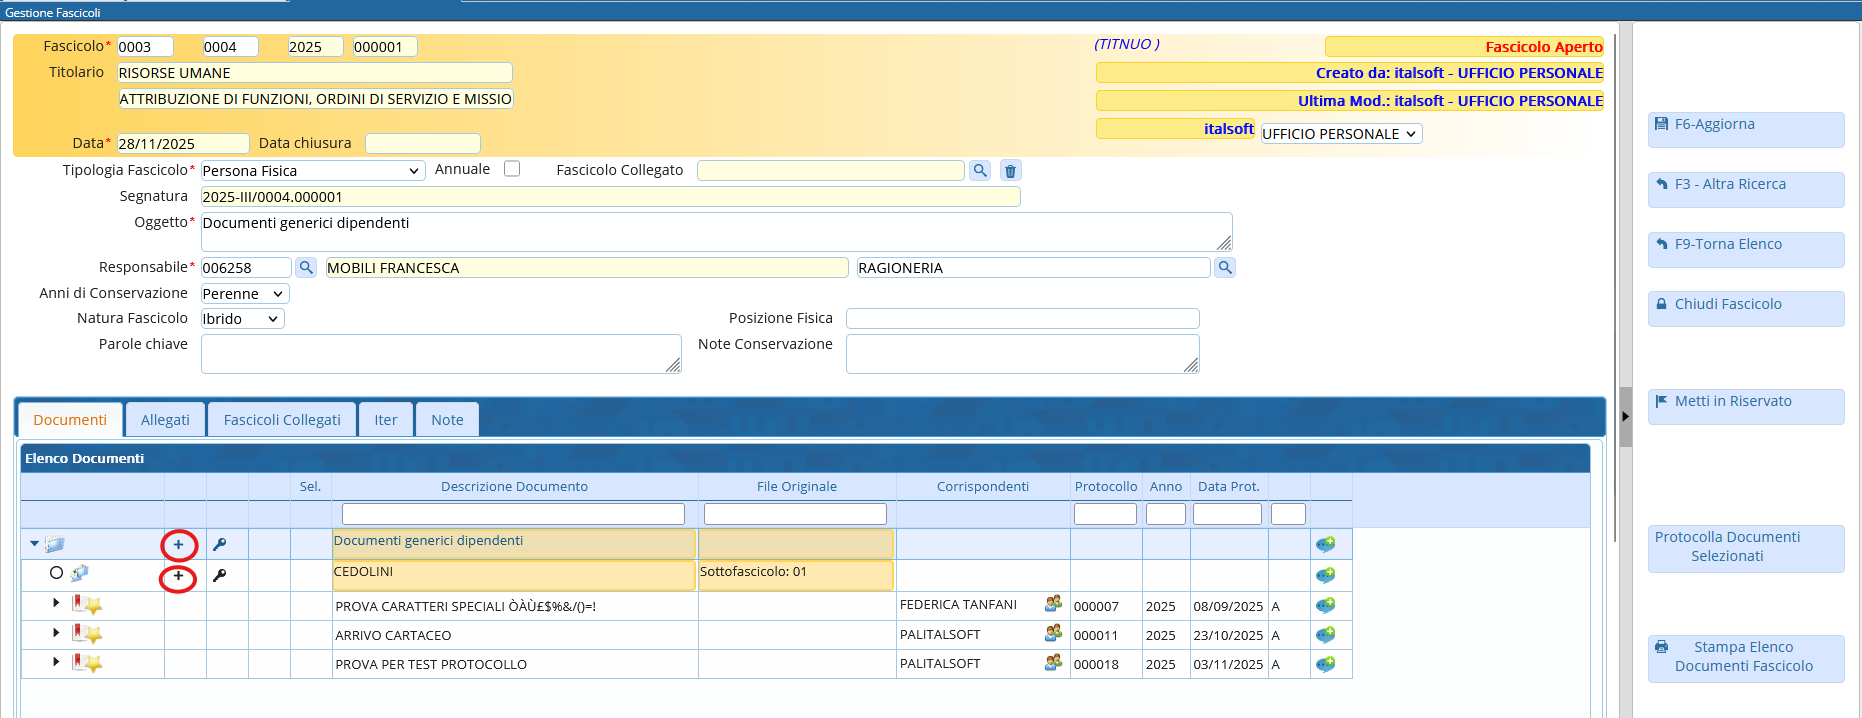This screenshot has width=1862, height=718.
Task: Click the trash icon beside Fascicolo Collegato
Action: point(1010,171)
